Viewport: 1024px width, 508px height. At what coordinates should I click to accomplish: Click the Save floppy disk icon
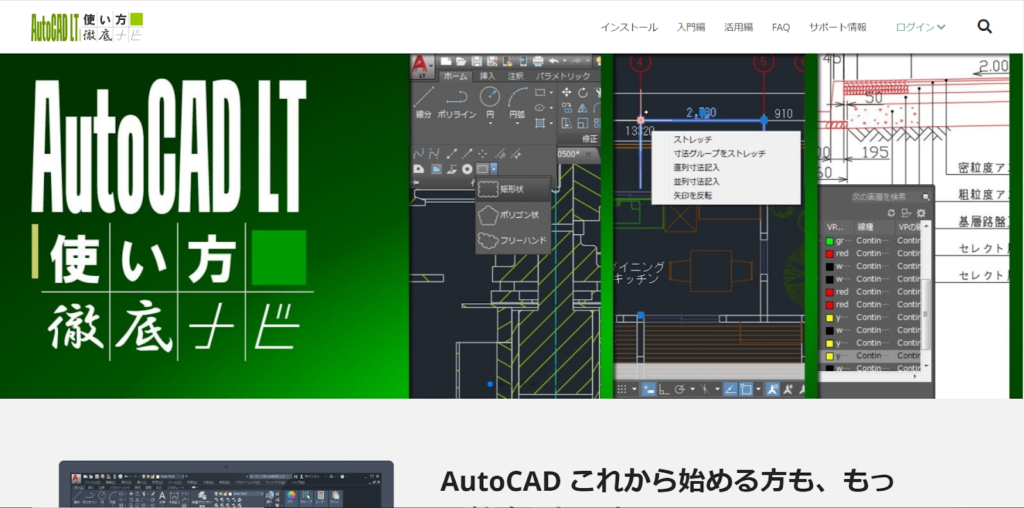point(477,61)
